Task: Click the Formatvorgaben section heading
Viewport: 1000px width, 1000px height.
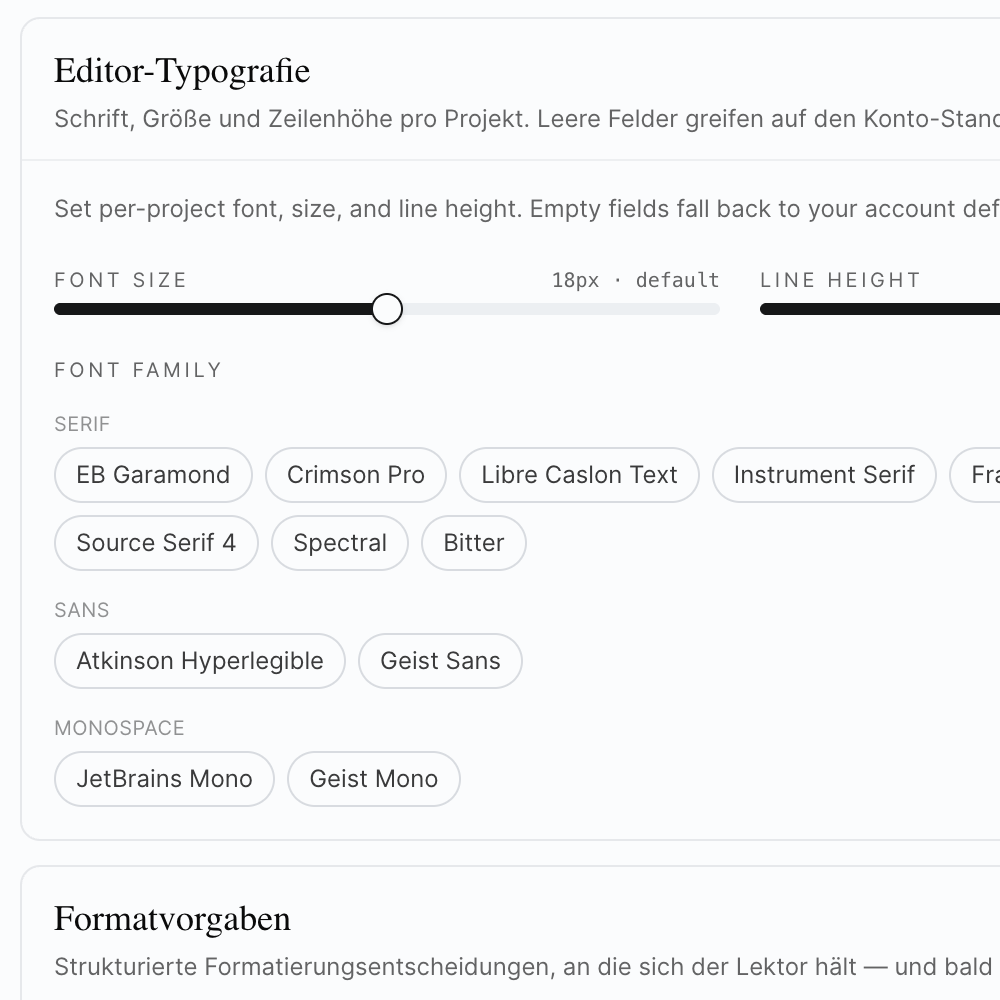Action: click(x=172, y=918)
